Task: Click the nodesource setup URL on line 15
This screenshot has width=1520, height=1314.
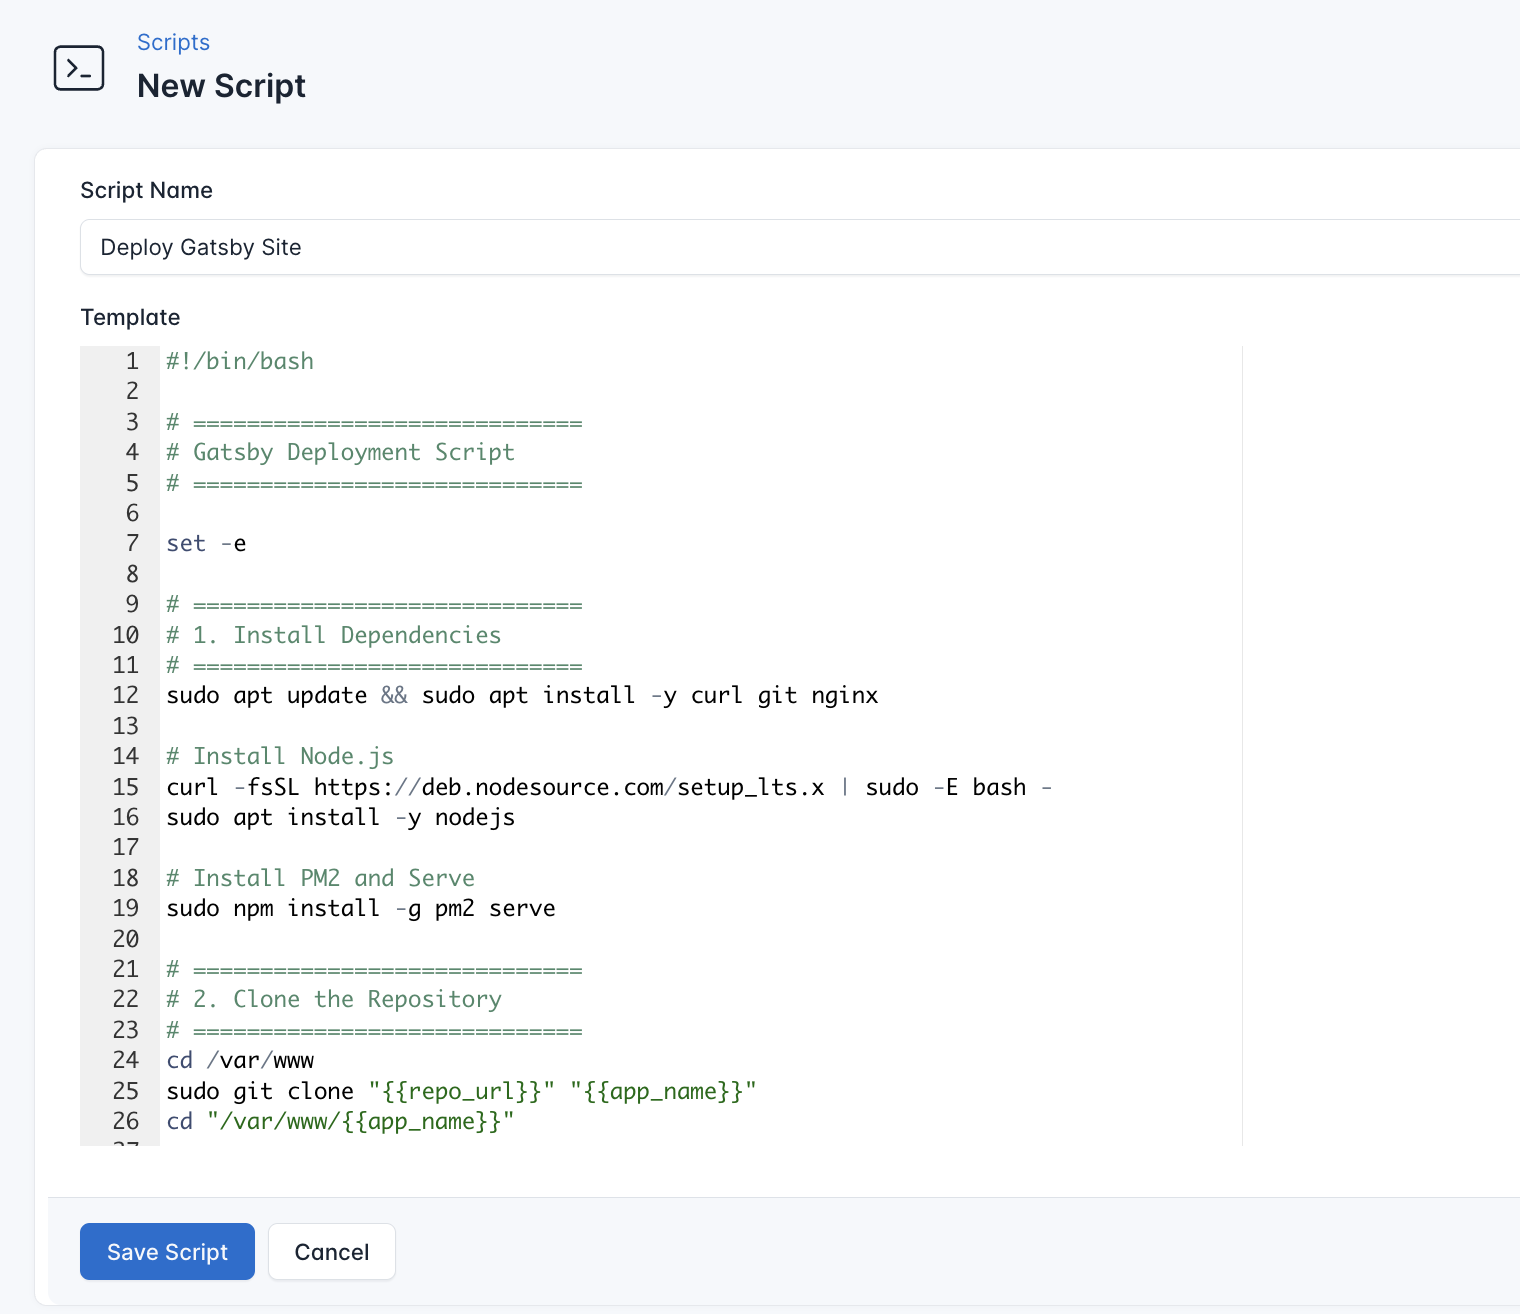Action: 568,787
